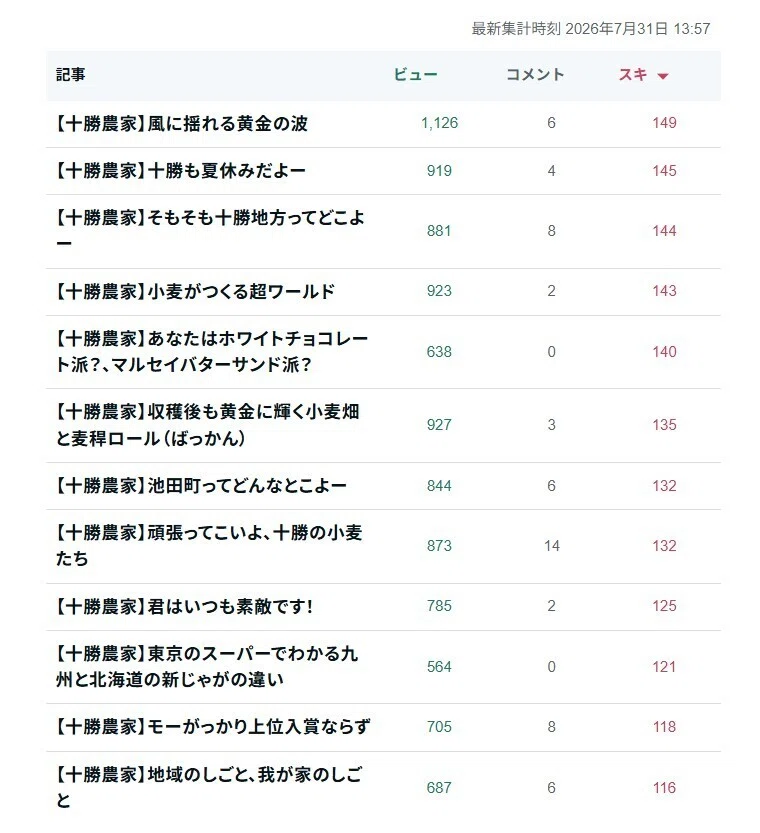Open article 地域のしごと、我が家のしごと
This screenshot has width=760, height=833.
click(x=209, y=787)
